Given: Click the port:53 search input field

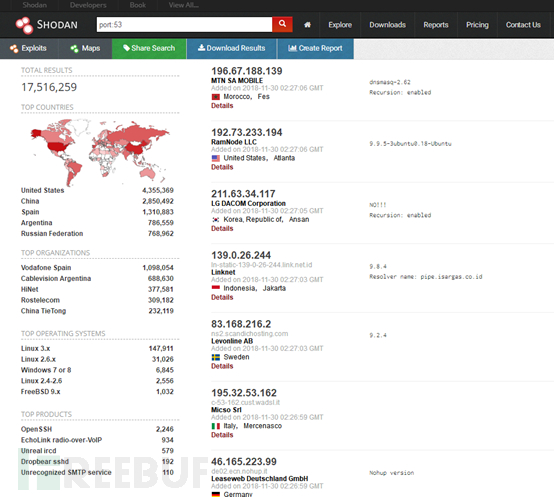Looking at the screenshot, I should pyautogui.click(x=184, y=25).
